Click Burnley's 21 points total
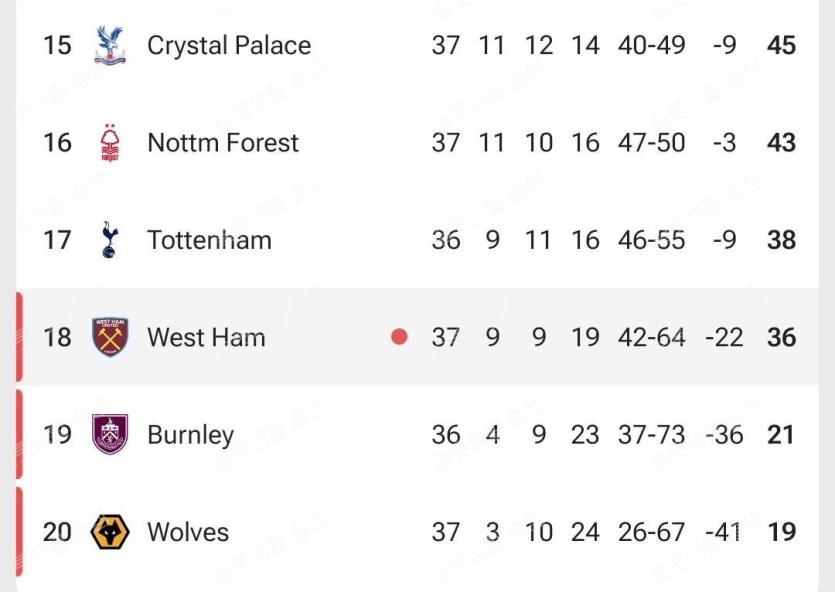The height and width of the screenshot is (592, 835). [781, 434]
